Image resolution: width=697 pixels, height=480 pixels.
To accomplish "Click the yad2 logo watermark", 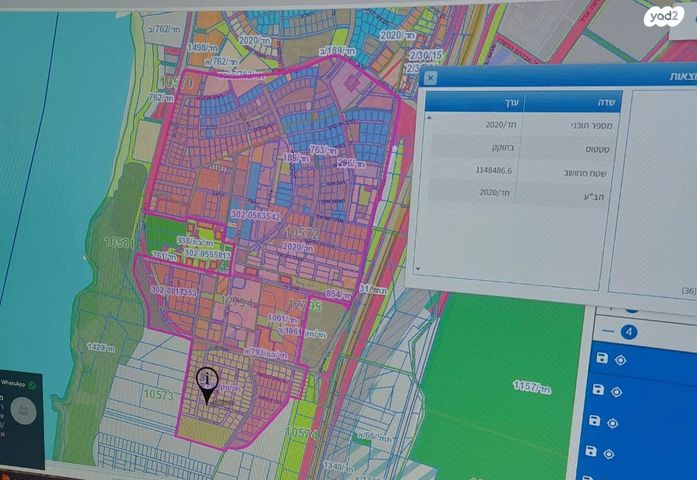I will [x=662, y=17].
